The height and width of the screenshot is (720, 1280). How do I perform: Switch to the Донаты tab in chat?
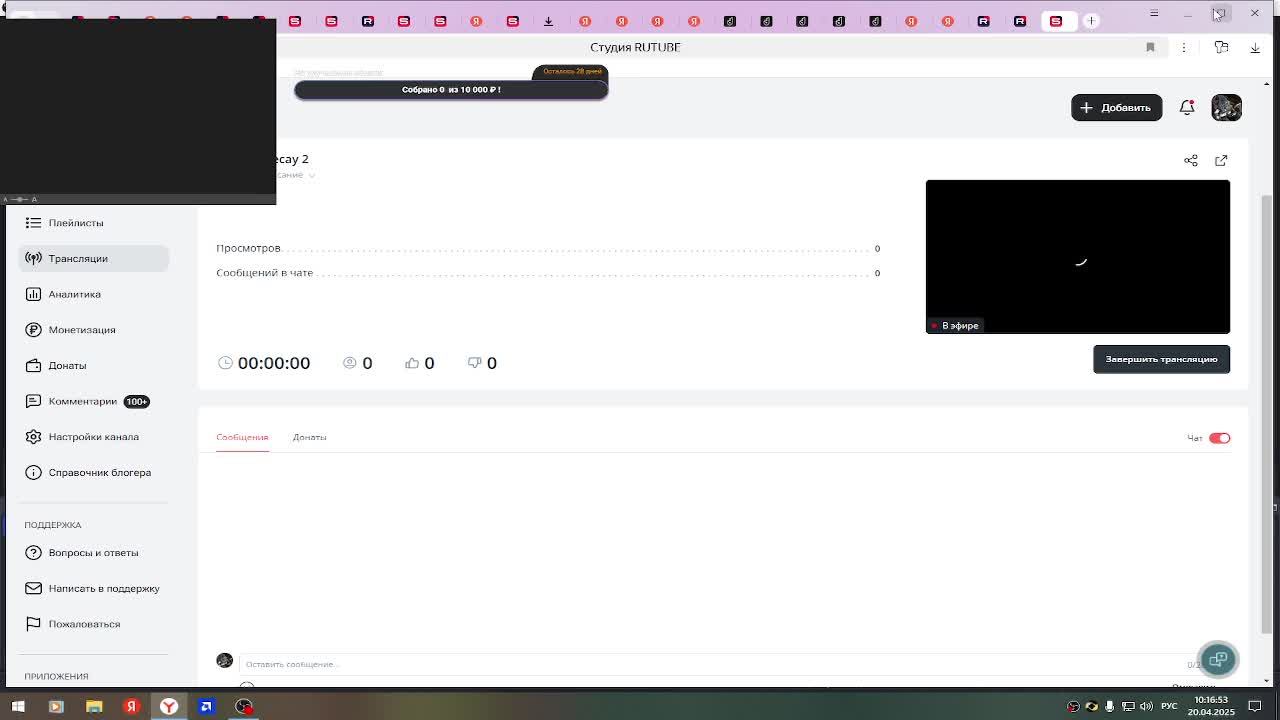(309, 437)
